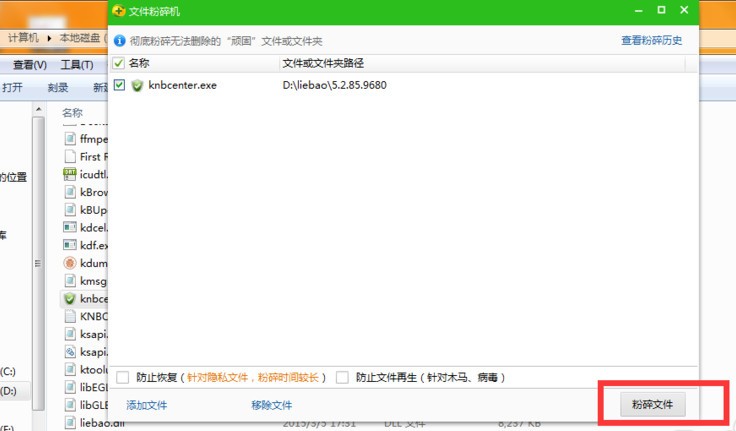Enable the 防止恢复 checkbox
736x431 pixels.
click(x=123, y=377)
